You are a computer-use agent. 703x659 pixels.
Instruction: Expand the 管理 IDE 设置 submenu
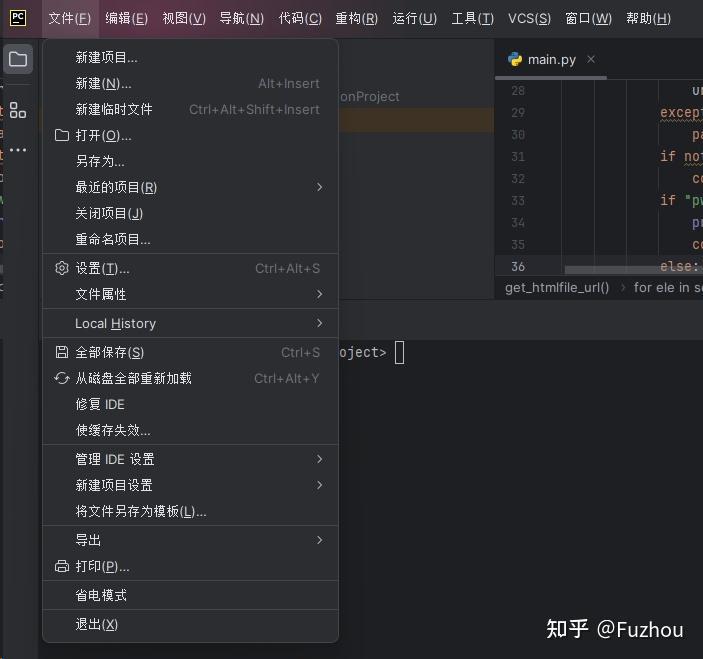pyautogui.click(x=190, y=459)
